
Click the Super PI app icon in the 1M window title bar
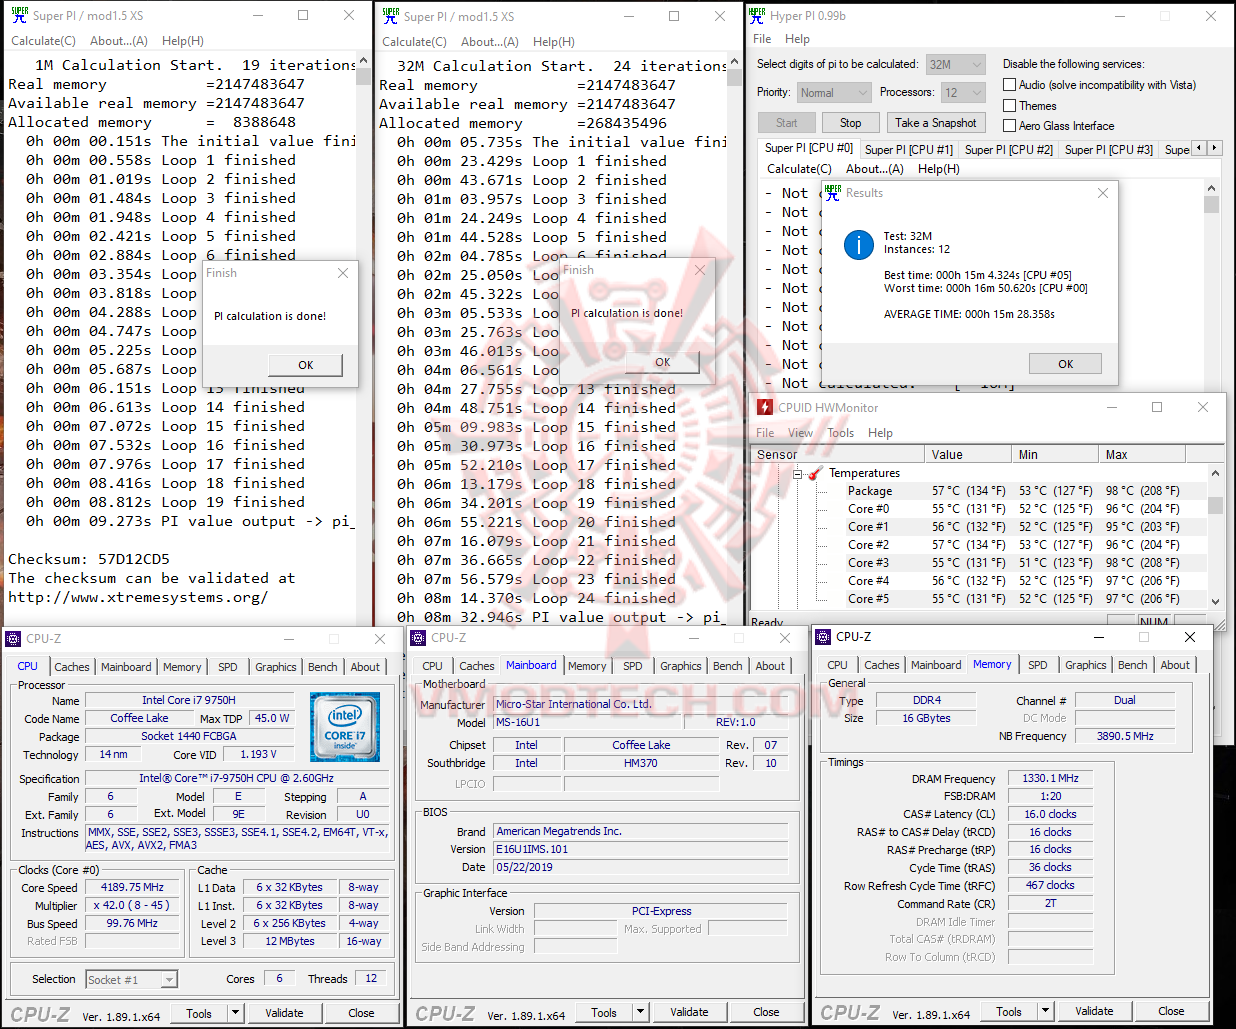pyautogui.click(x=19, y=15)
